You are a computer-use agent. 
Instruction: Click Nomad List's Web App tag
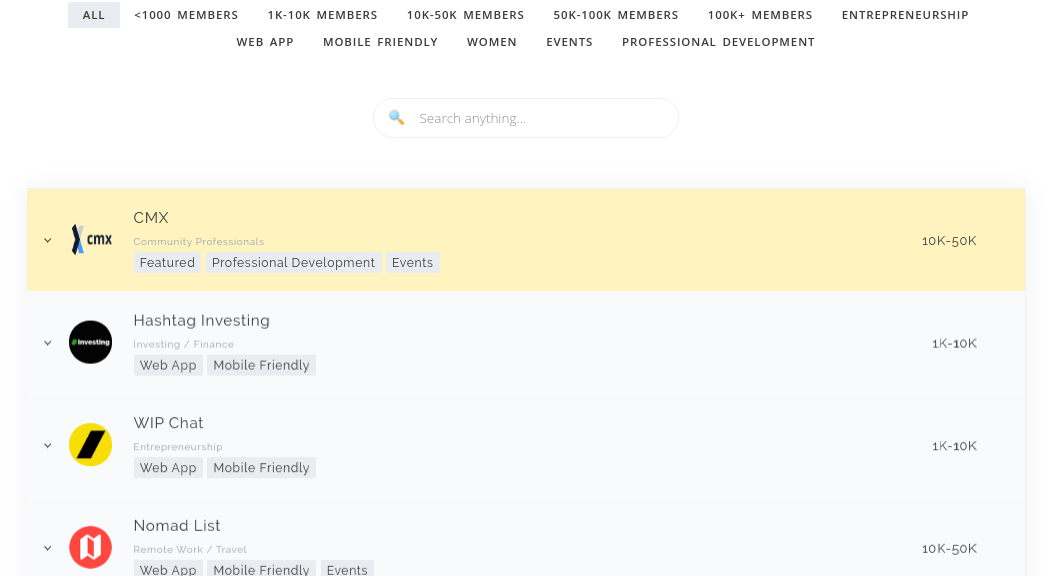[x=168, y=569]
